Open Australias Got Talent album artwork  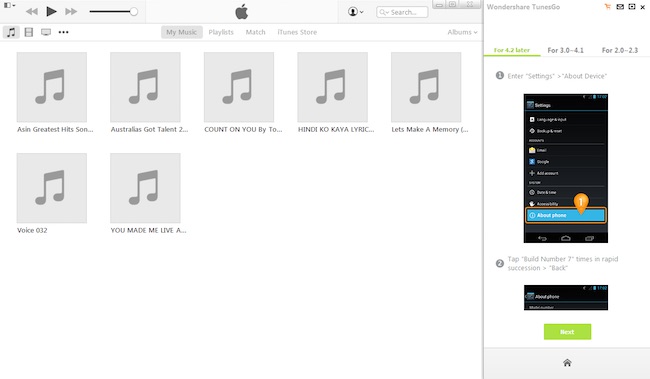coord(145,87)
